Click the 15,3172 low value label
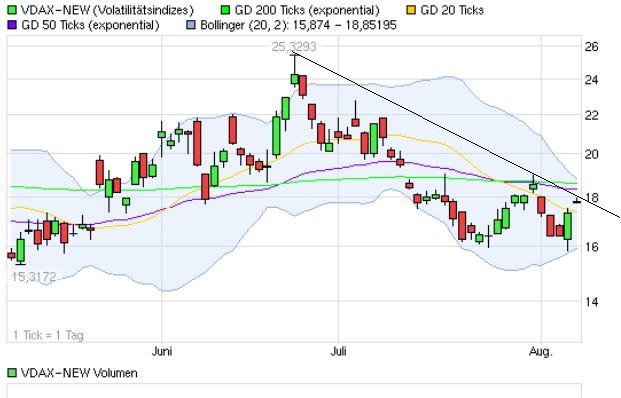 [34, 276]
